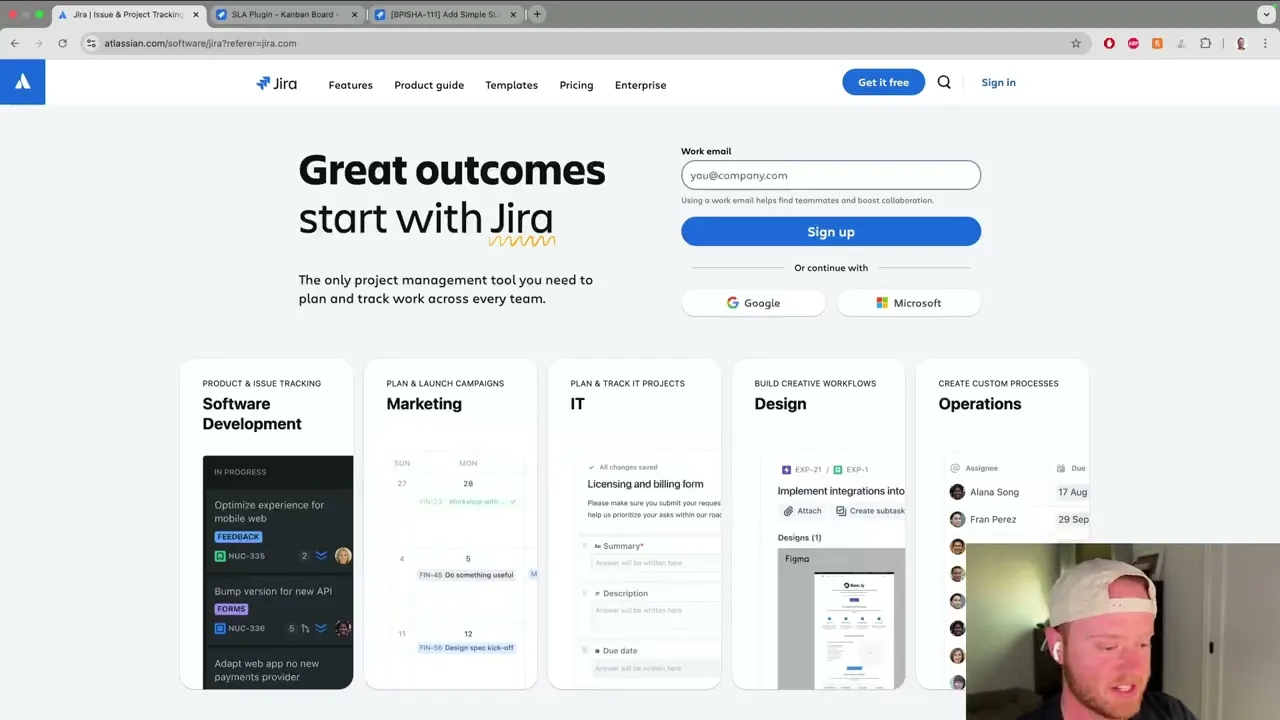The width and height of the screenshot is (1280, 720).
Task: Click the Jira logo in the page header
Action: point(277,84)
